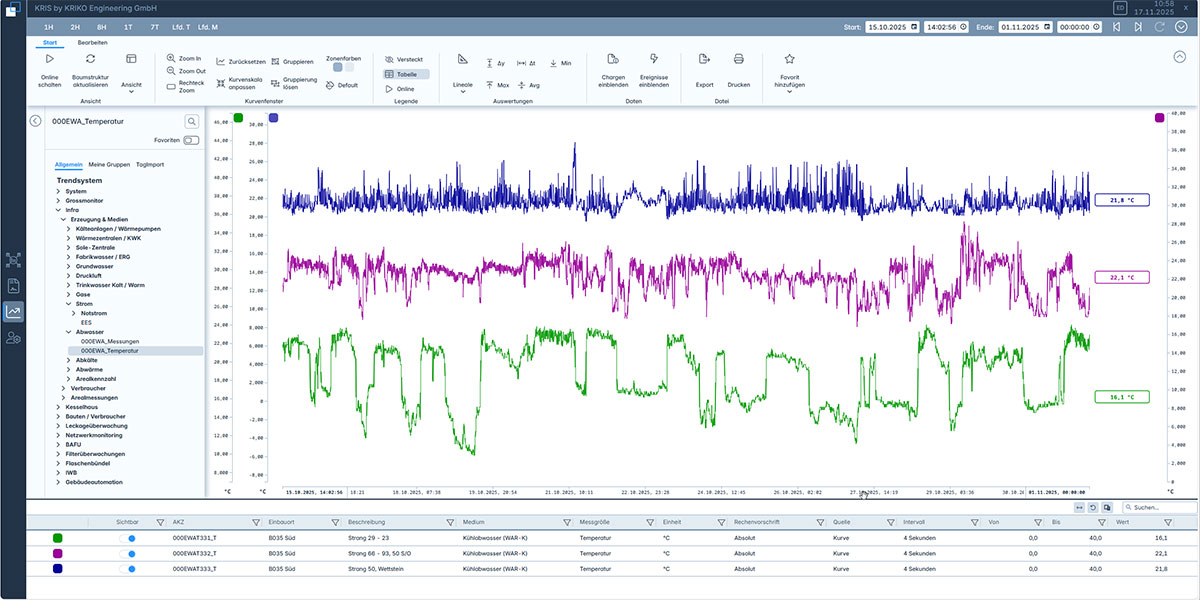
Task: Select the 7T time range button
Action: tap(154, 27)
